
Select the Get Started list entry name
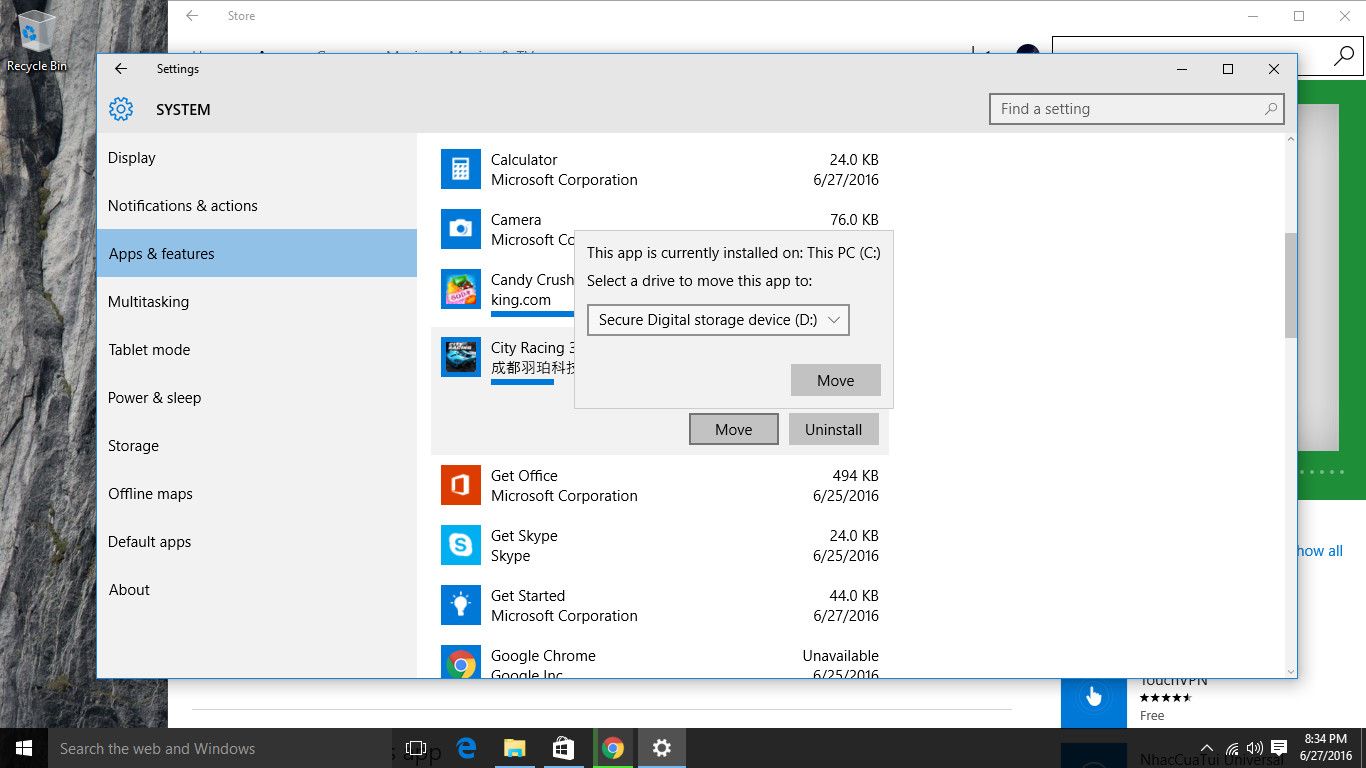pos(528,596)
